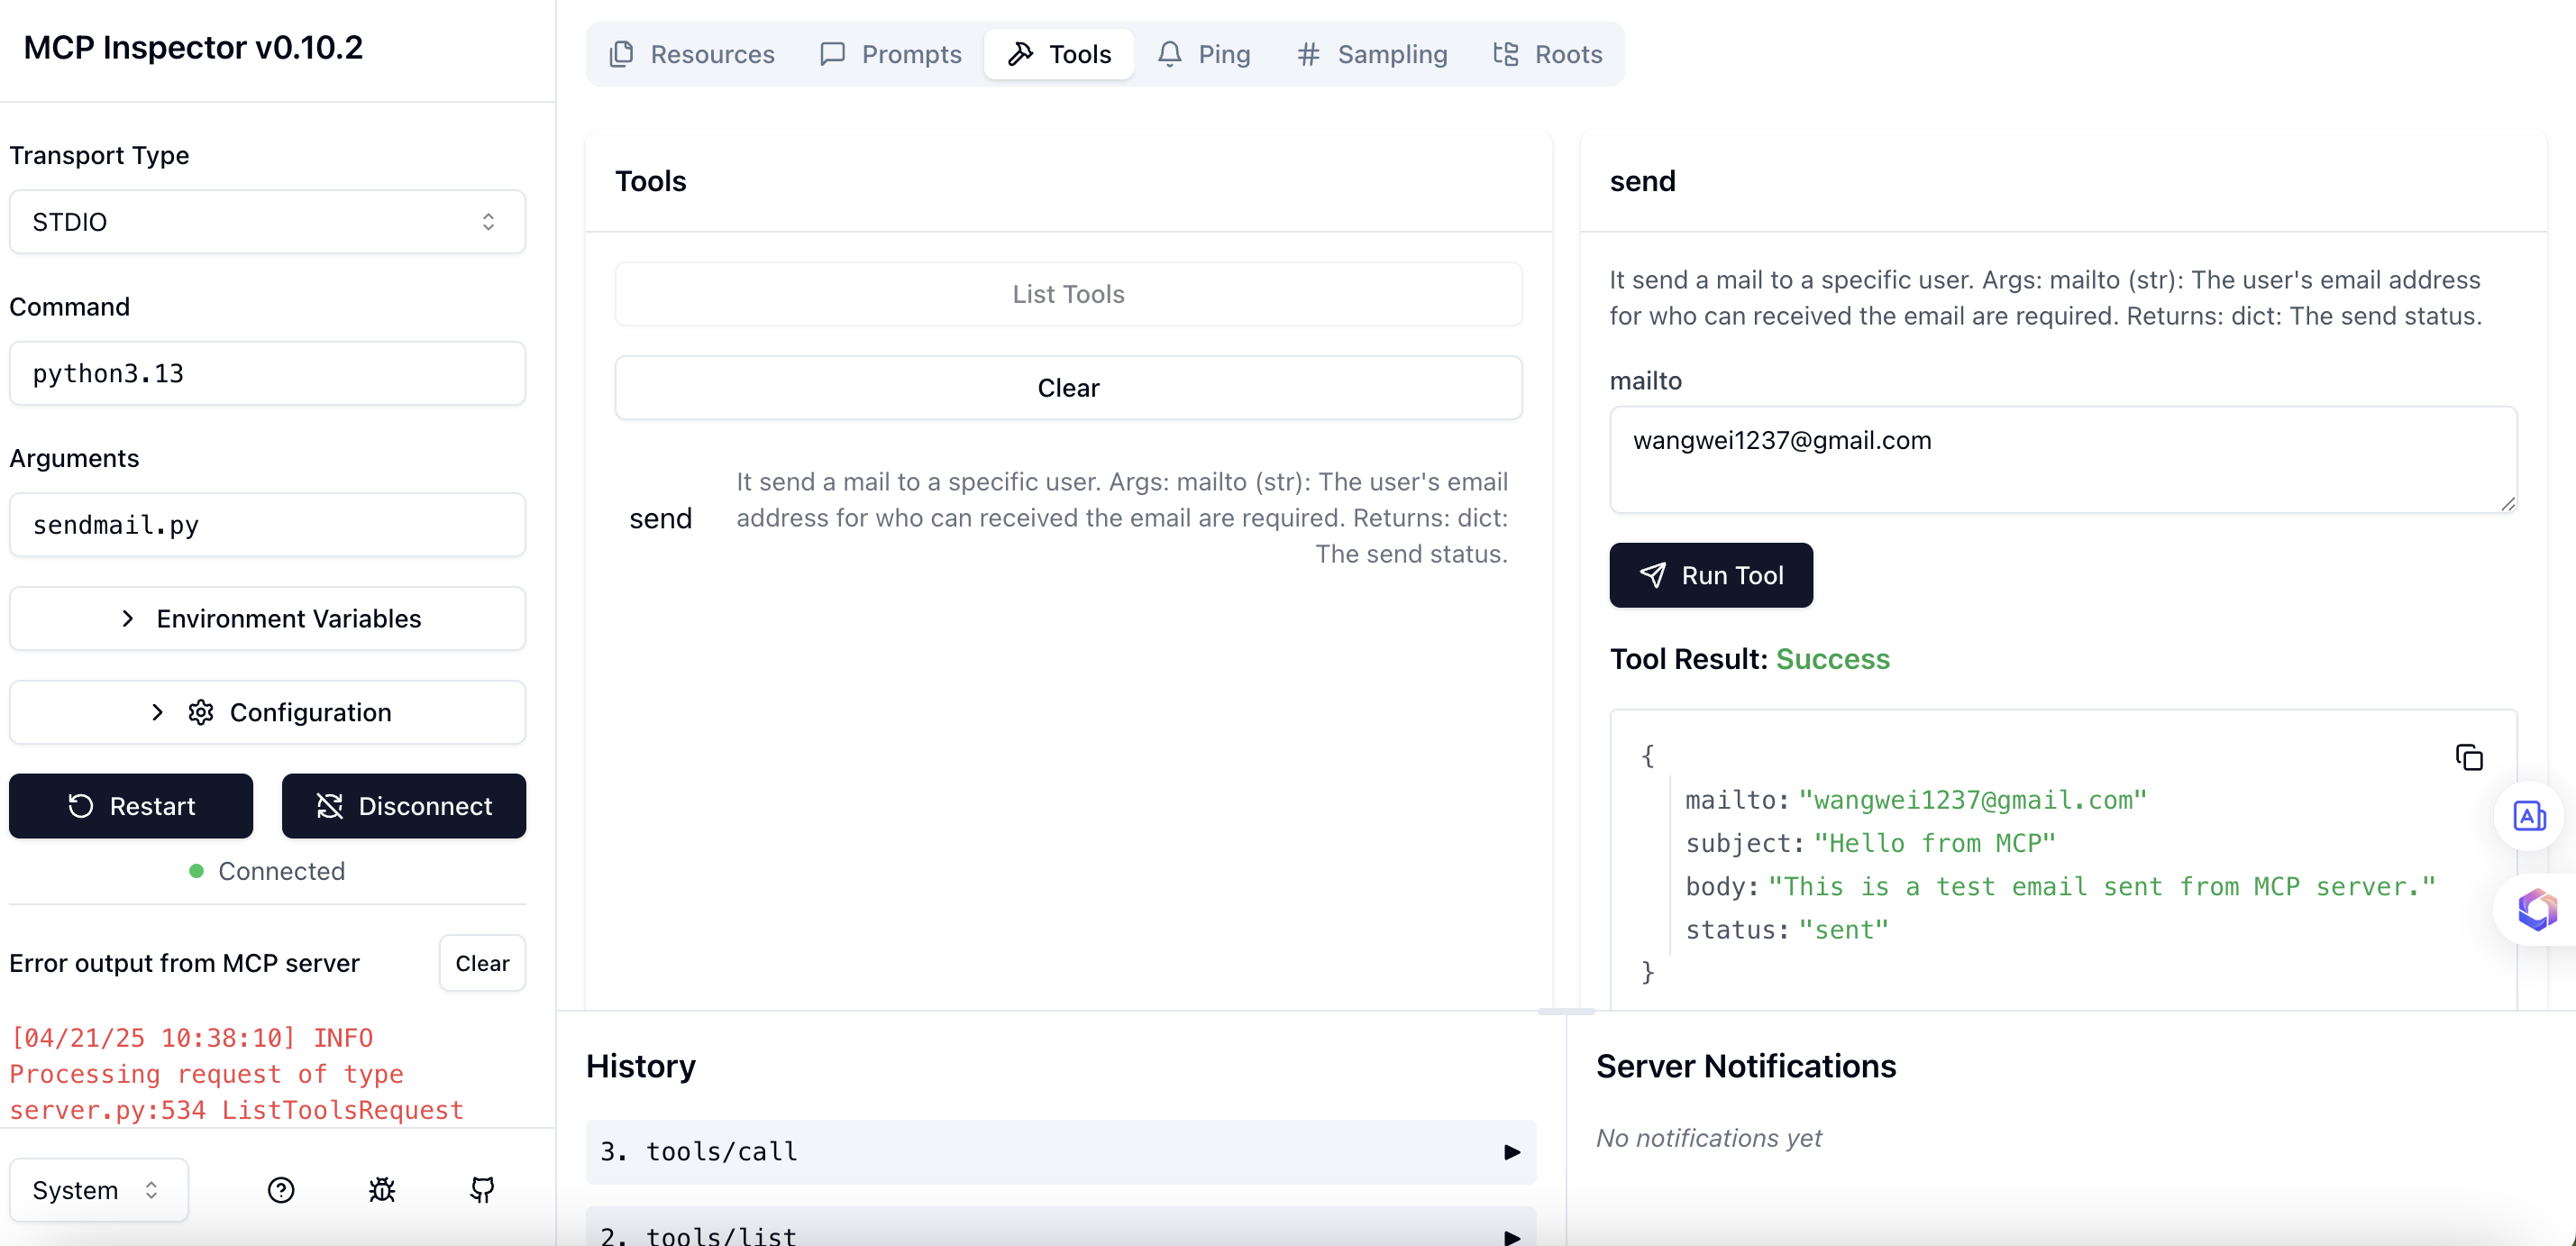This screenshot has width=2576, height=1246.
Task: Select the Tools tab
Action: coord(1059,54)
